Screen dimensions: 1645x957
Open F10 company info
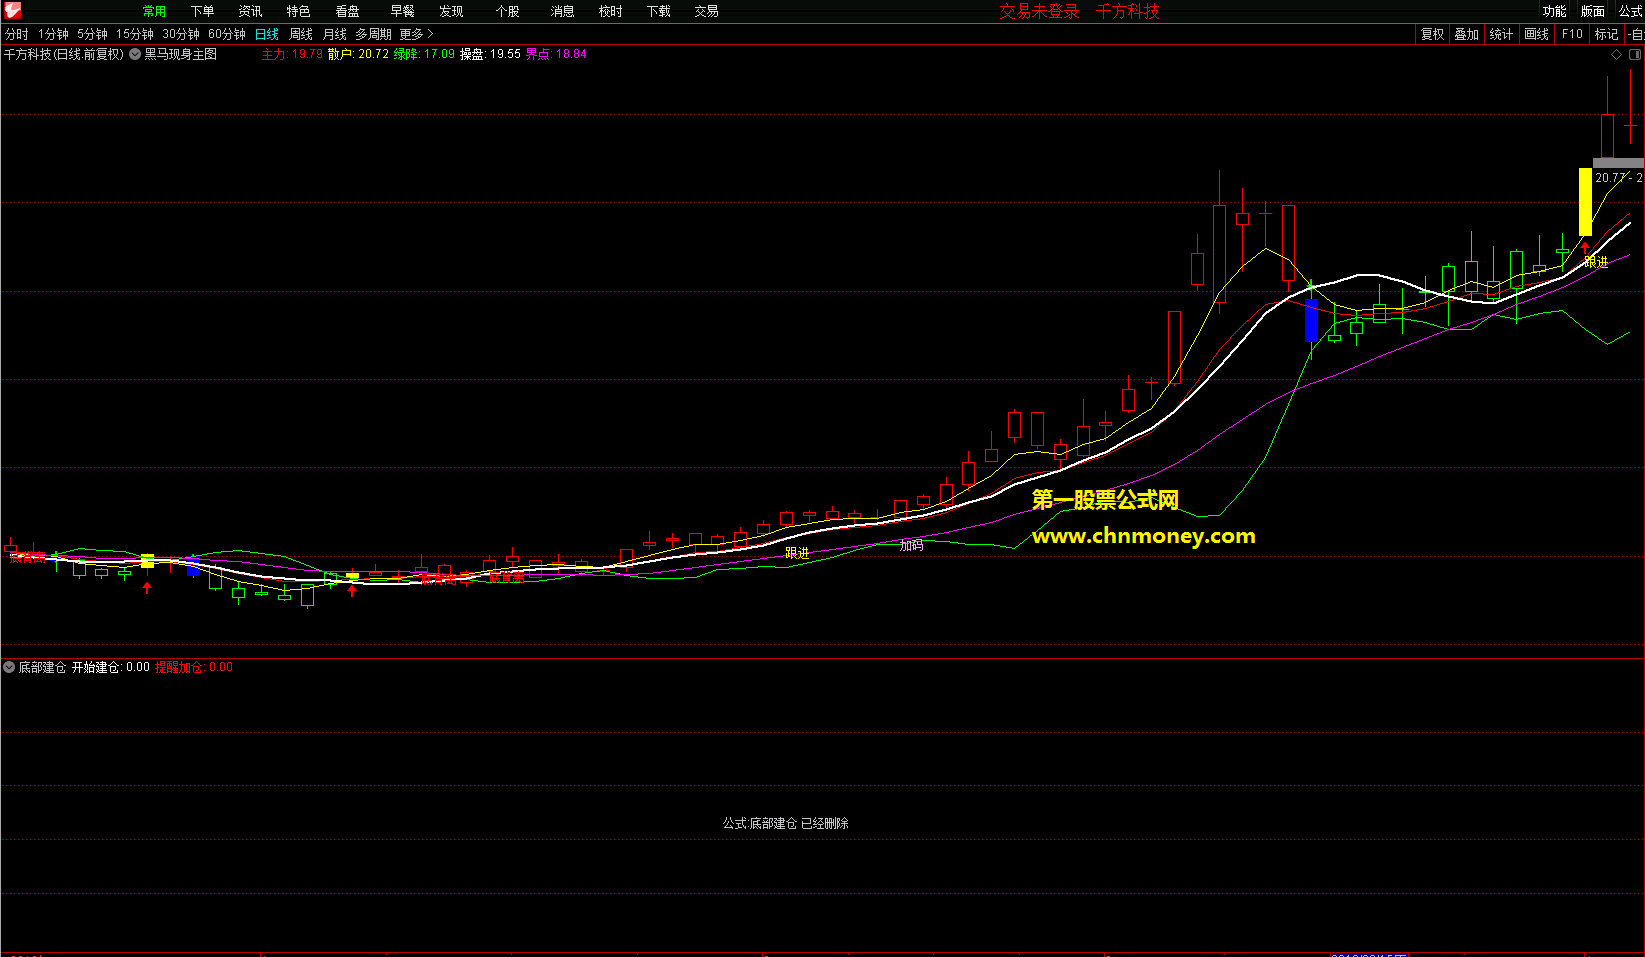point(1572,34)
